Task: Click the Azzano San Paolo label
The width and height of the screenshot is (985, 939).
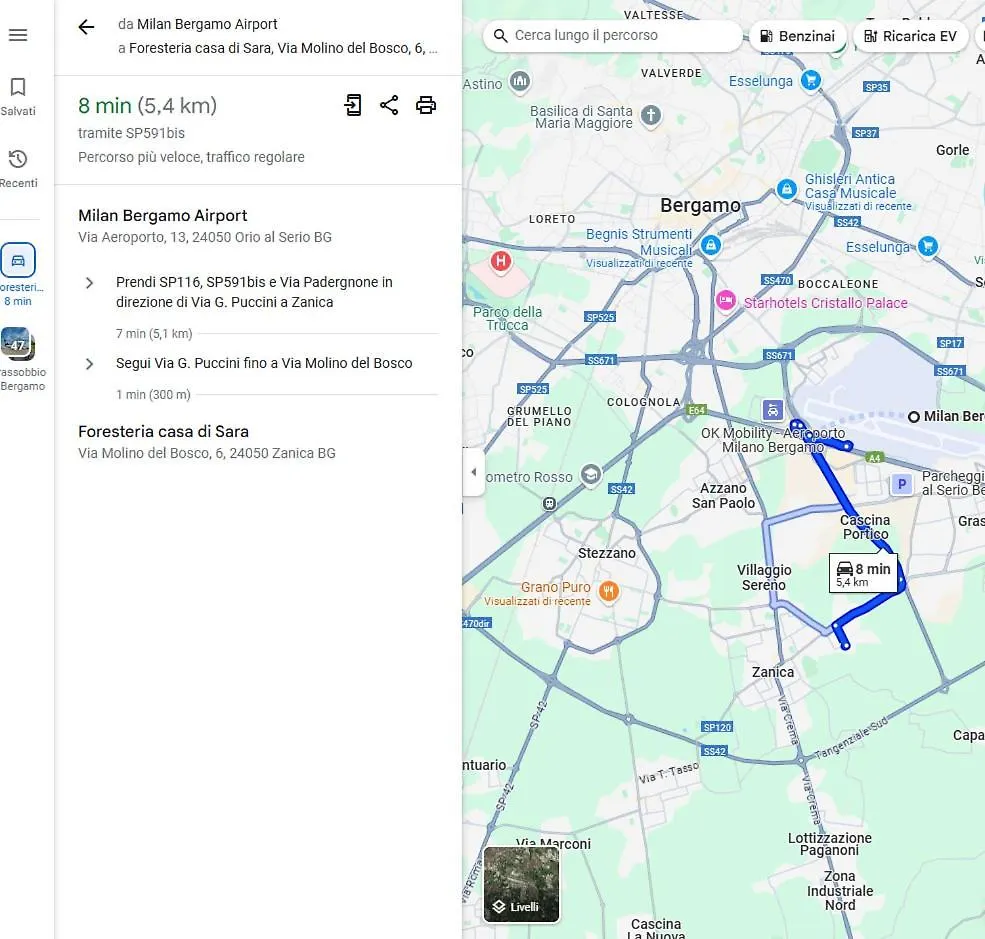Action: tap(724, 496)
